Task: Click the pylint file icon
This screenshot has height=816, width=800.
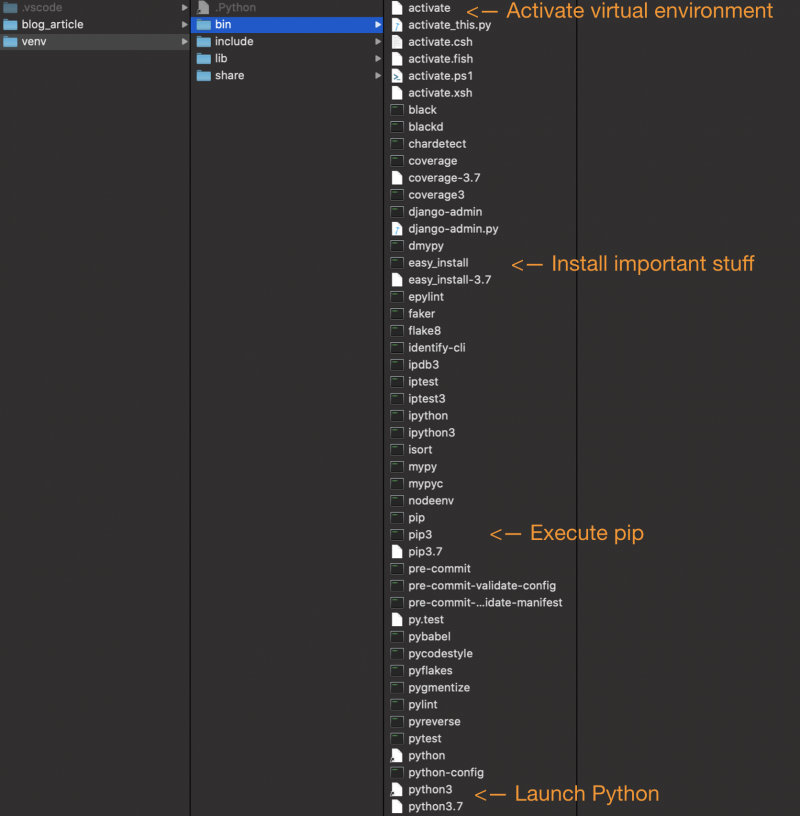Action: coord(397,704)
